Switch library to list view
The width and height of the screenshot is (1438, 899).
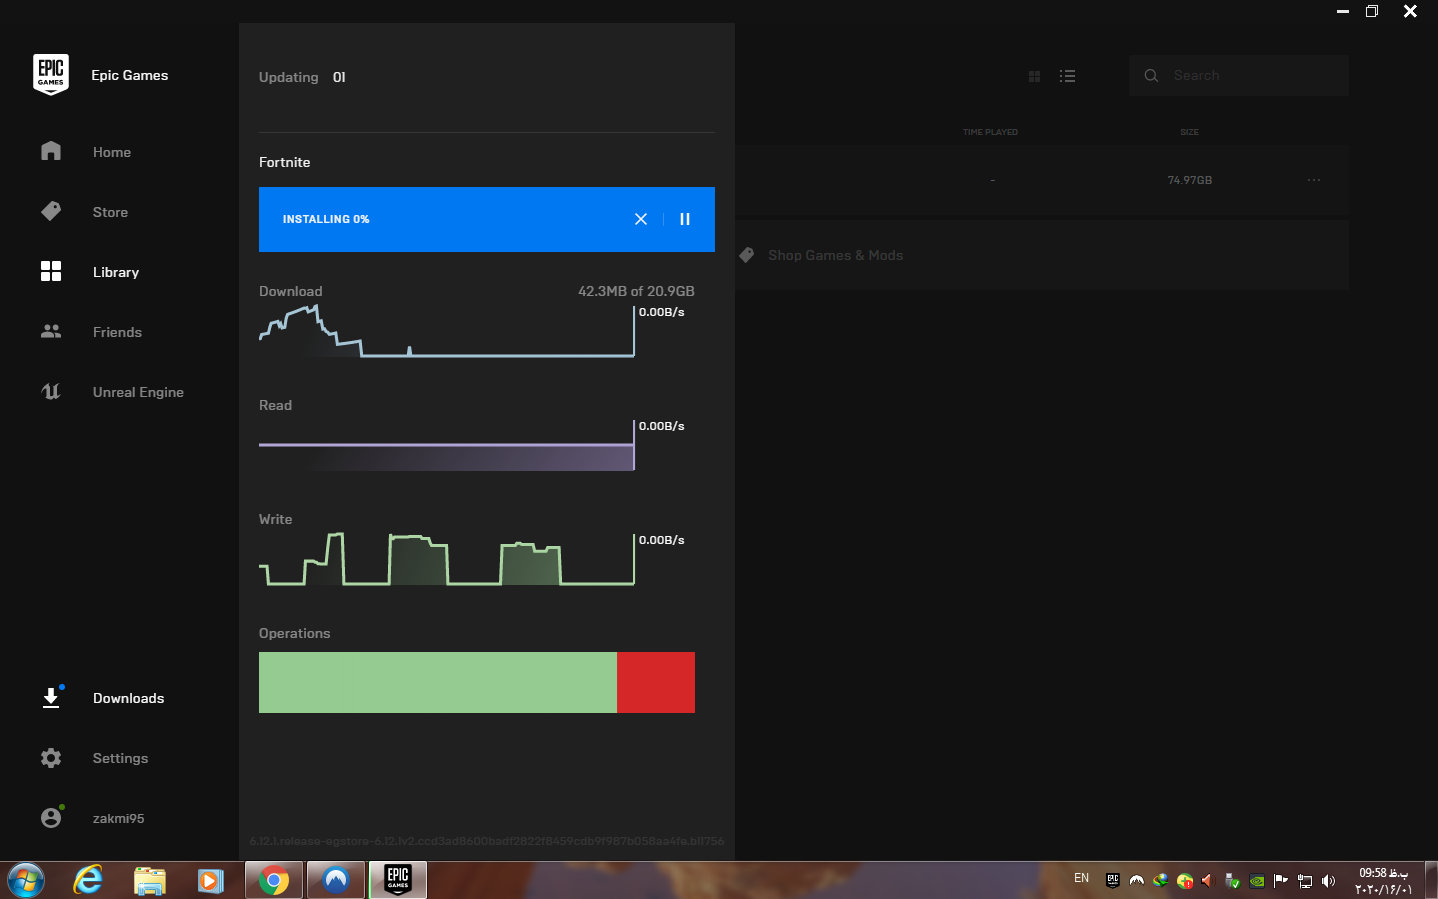tap(1067, 76)
